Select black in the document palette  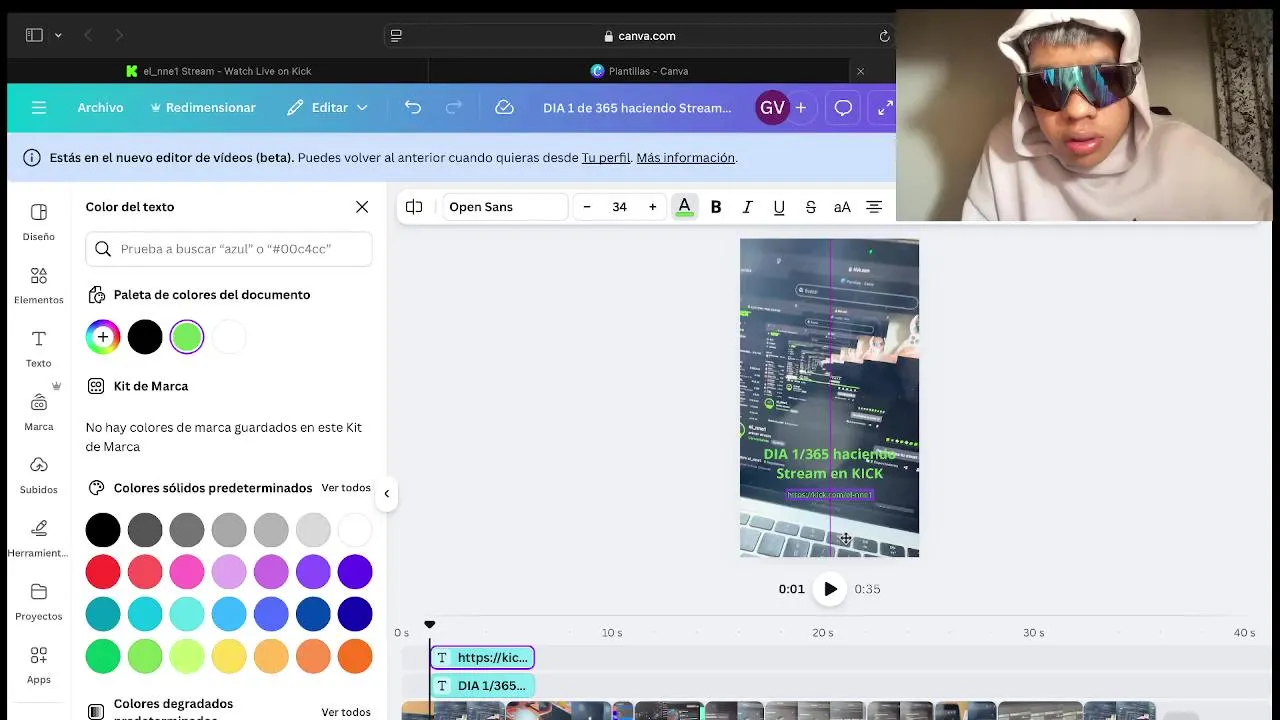(x=145, y=337)
